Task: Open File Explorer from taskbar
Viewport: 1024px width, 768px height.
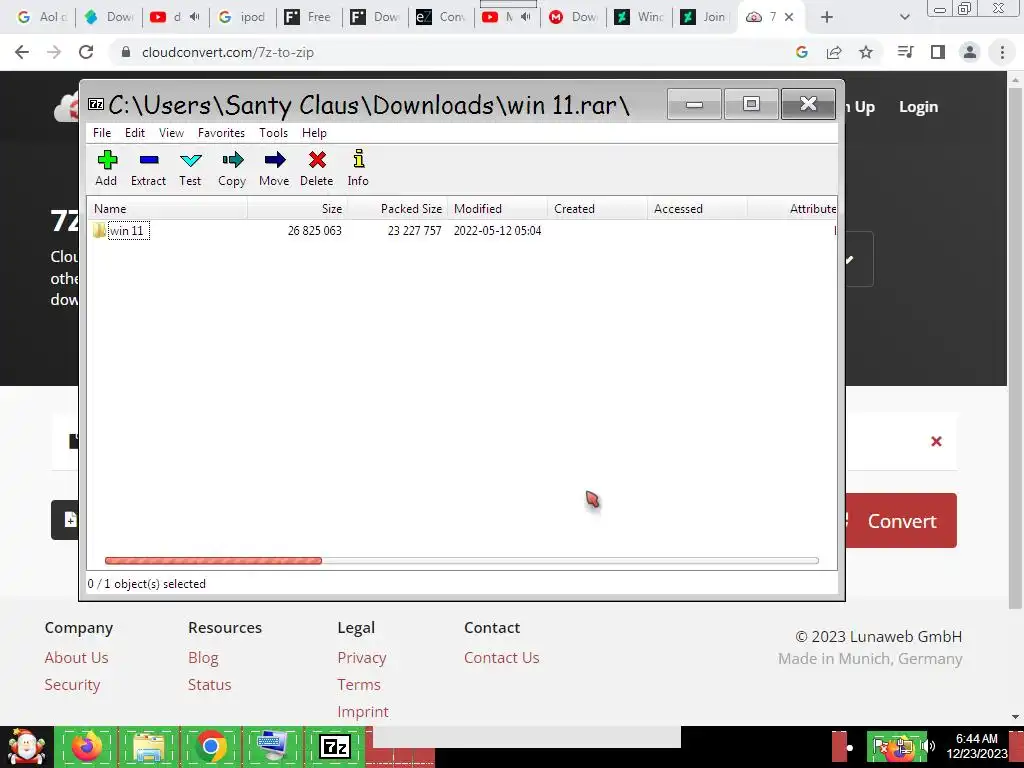Action: tap(148, 746)
